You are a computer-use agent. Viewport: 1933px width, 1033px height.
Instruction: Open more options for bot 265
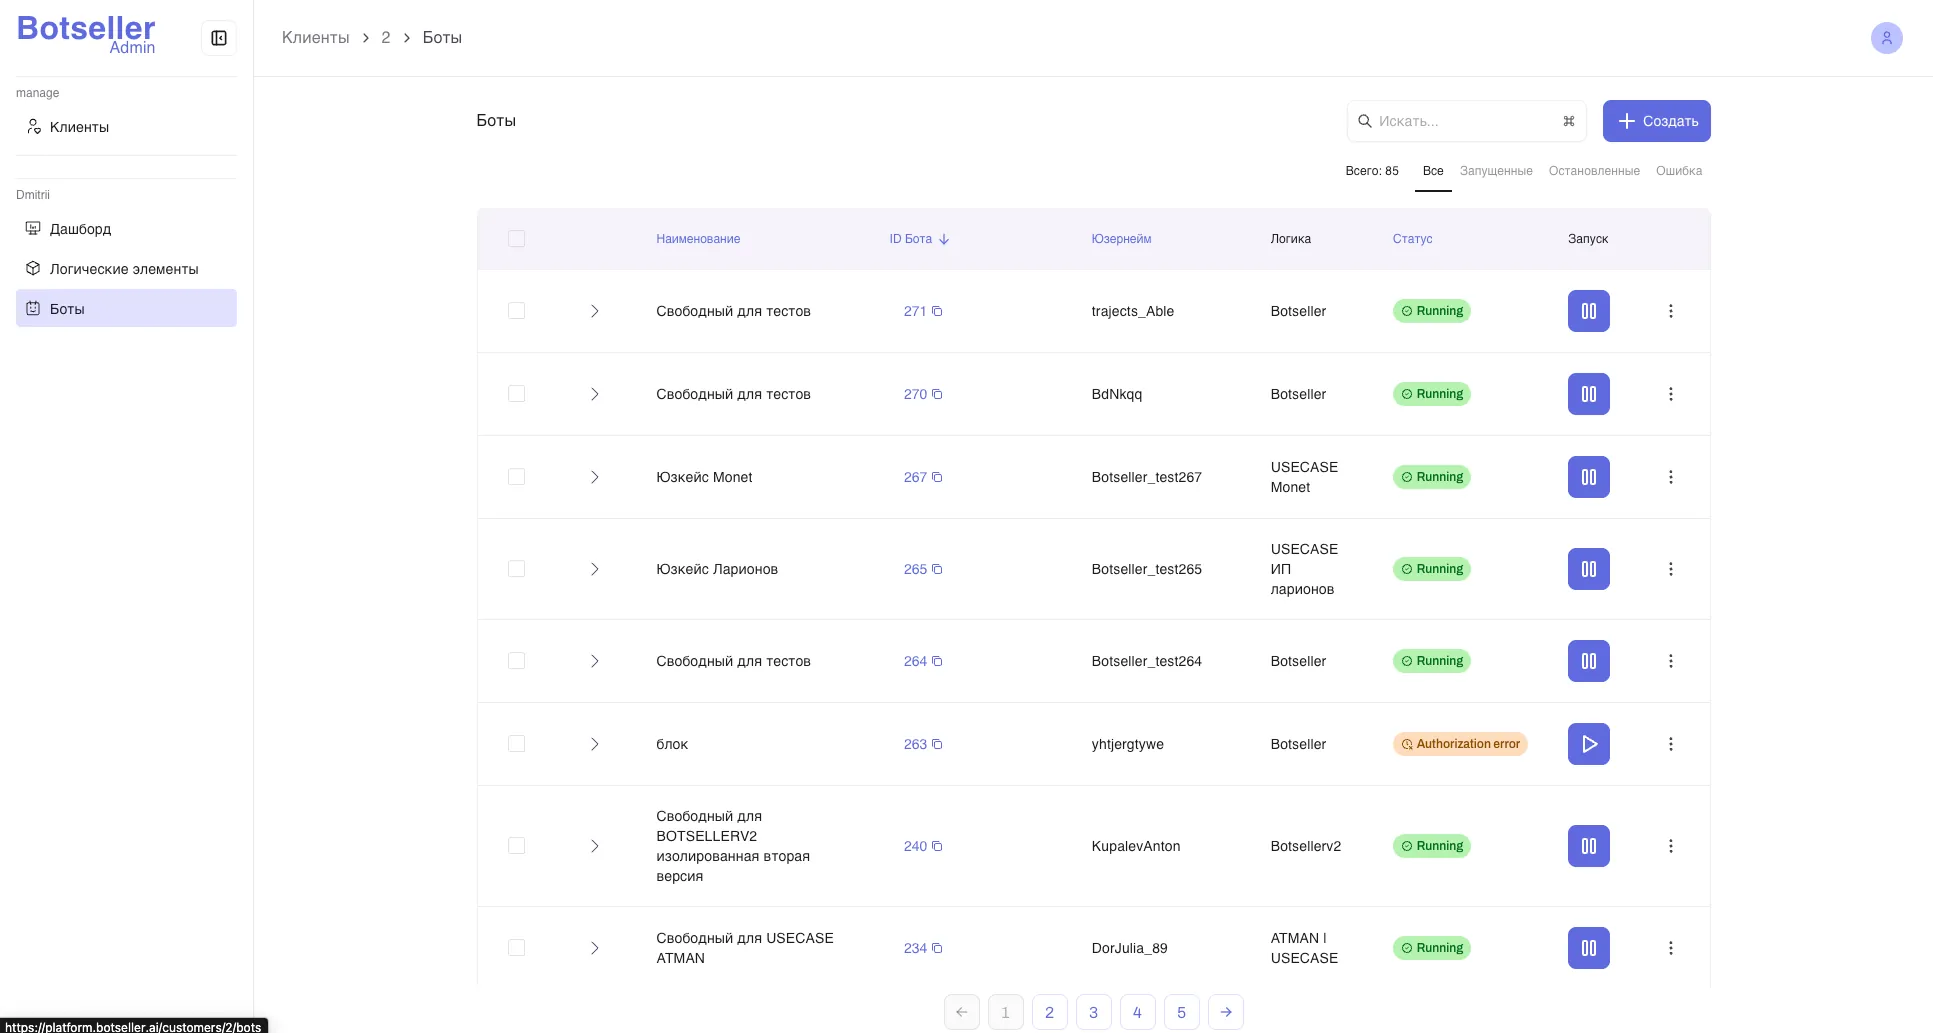click(1670, 569)
